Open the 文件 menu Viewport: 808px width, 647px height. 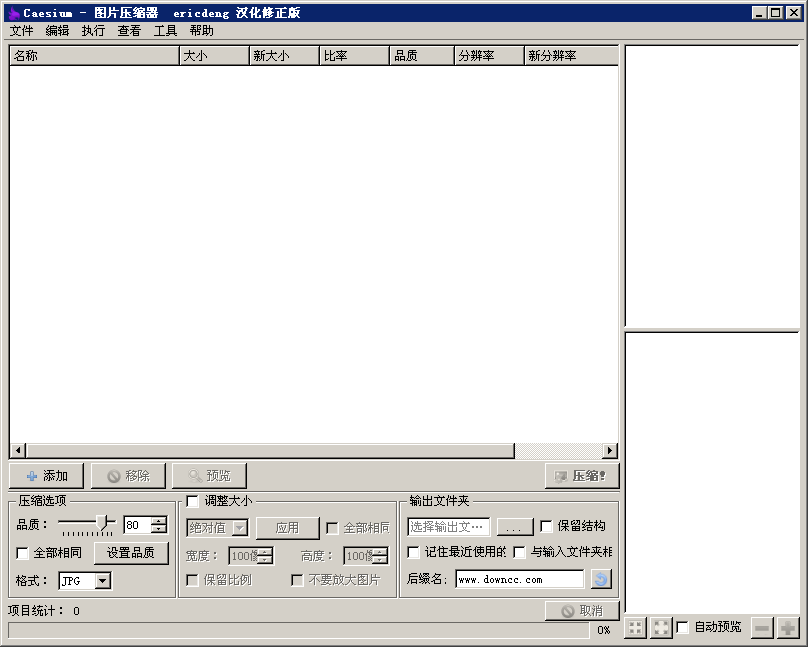(x=21, y=31)
